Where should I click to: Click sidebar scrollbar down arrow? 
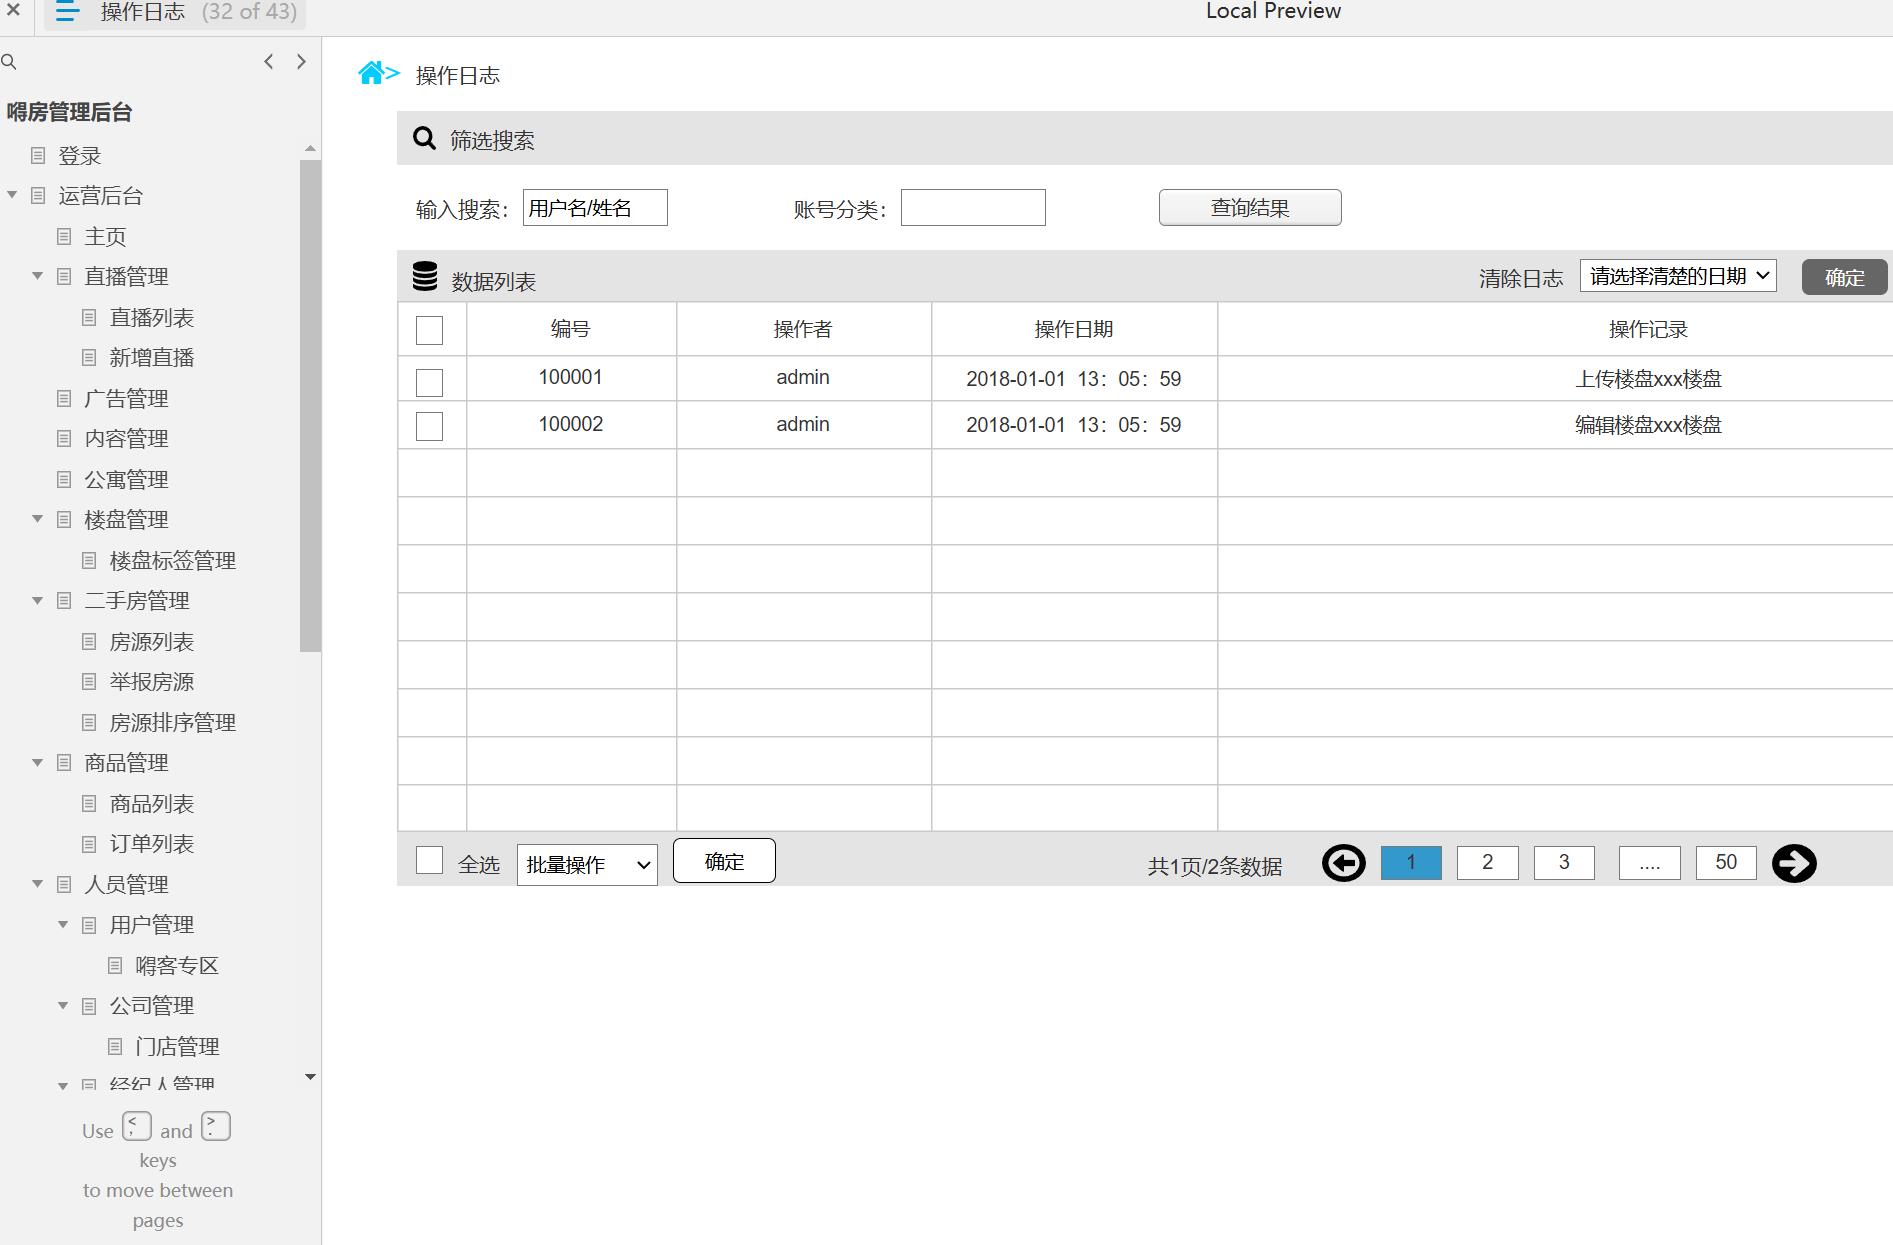[310, 1077]
